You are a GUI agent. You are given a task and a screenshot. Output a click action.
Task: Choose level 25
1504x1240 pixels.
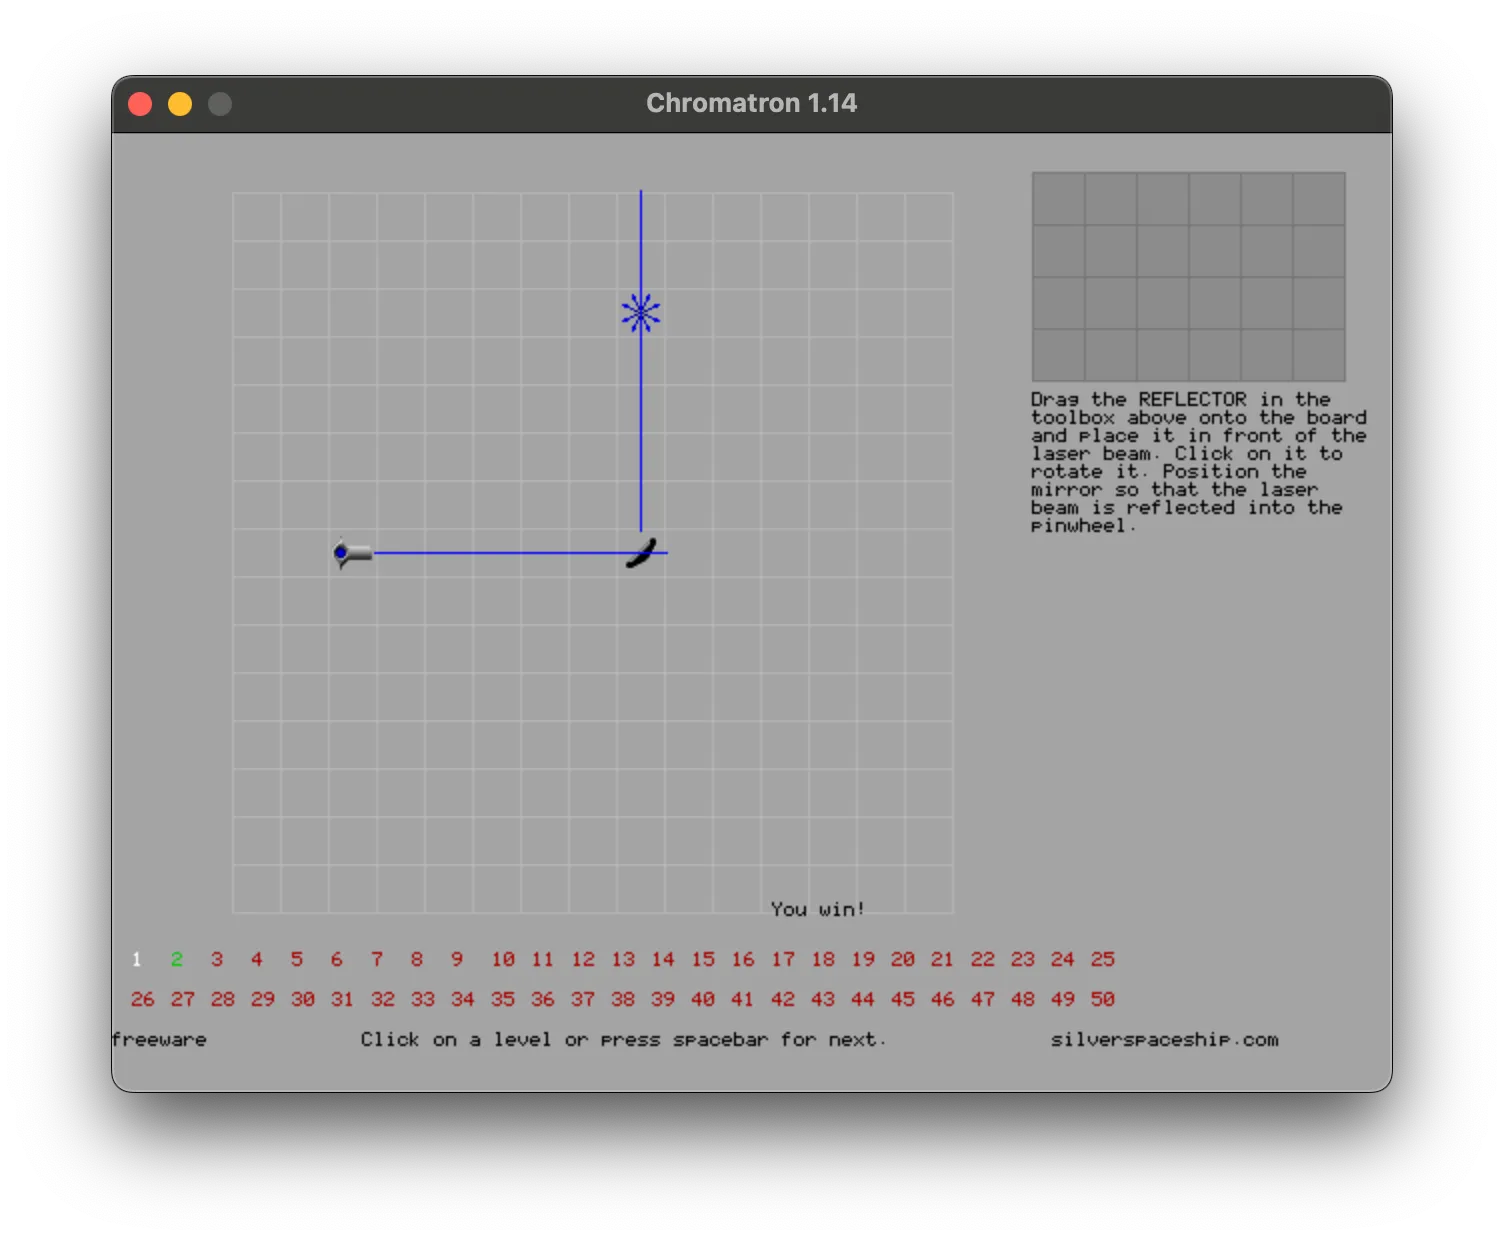[1102, 960]
